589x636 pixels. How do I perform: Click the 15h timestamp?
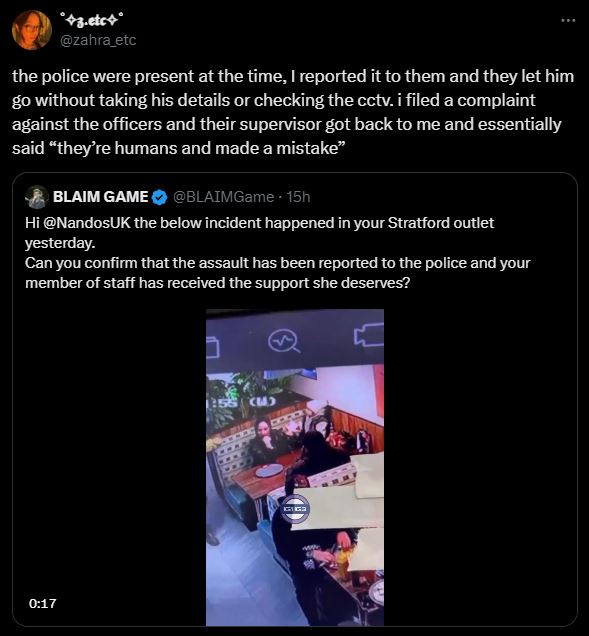coord(298,197)
